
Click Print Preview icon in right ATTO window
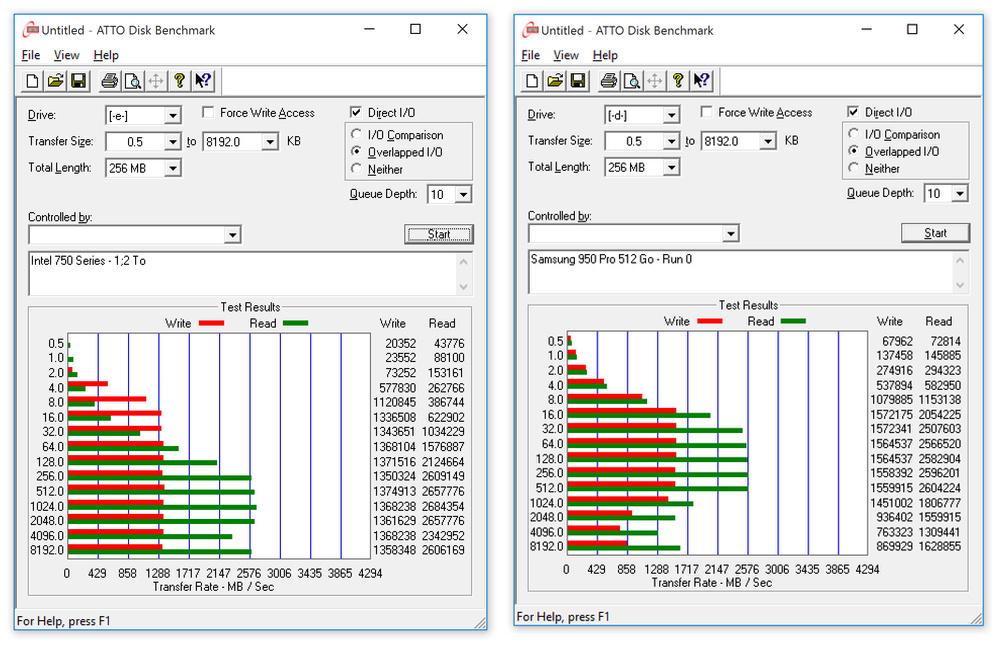coord(631,80)
